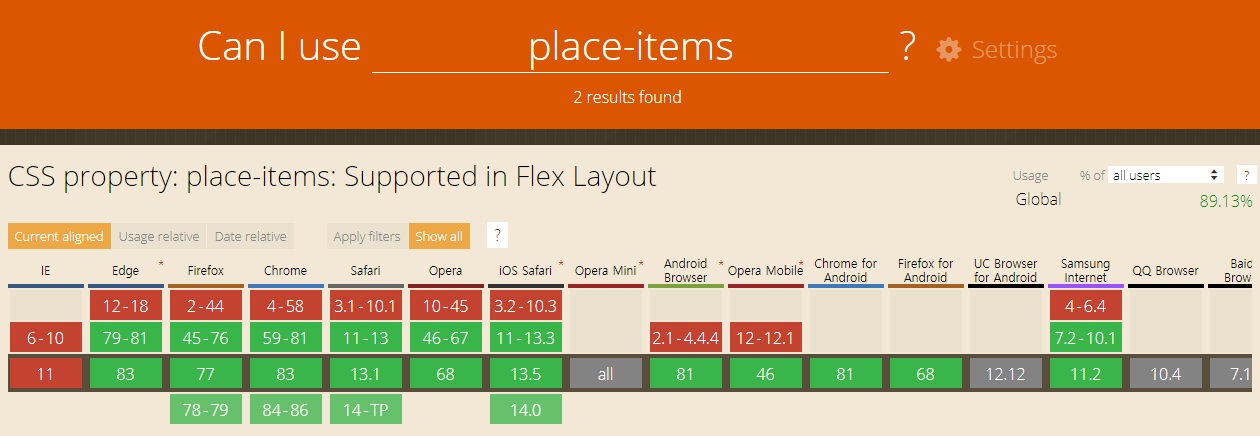Click the Firefox column header
The image size is (1260, 436).
205,271
